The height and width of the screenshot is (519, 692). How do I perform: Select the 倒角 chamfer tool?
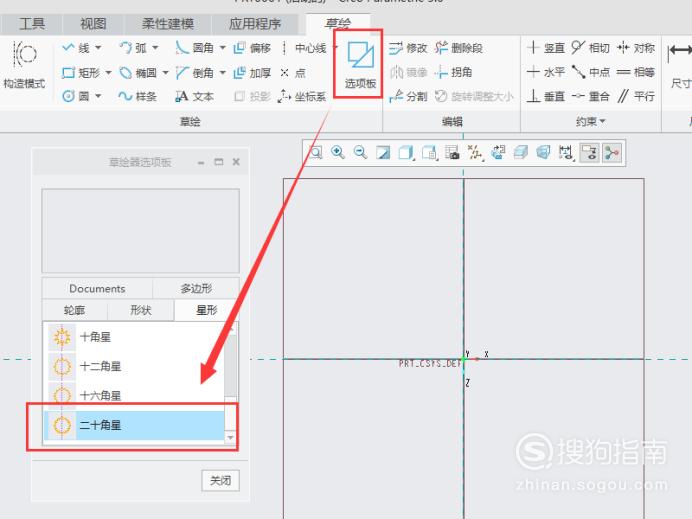[x=195, y=72]
